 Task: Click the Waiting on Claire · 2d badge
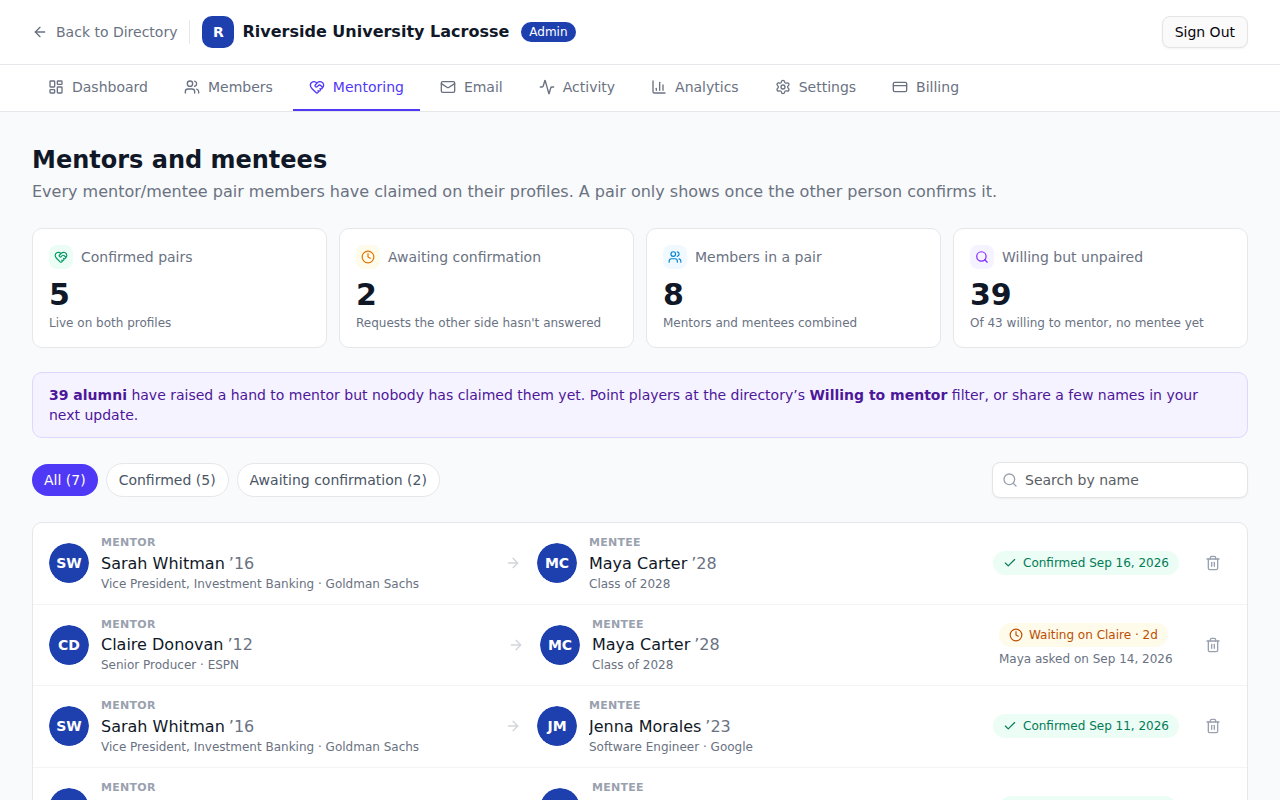pyautogui.click(x=1083, y=635)
